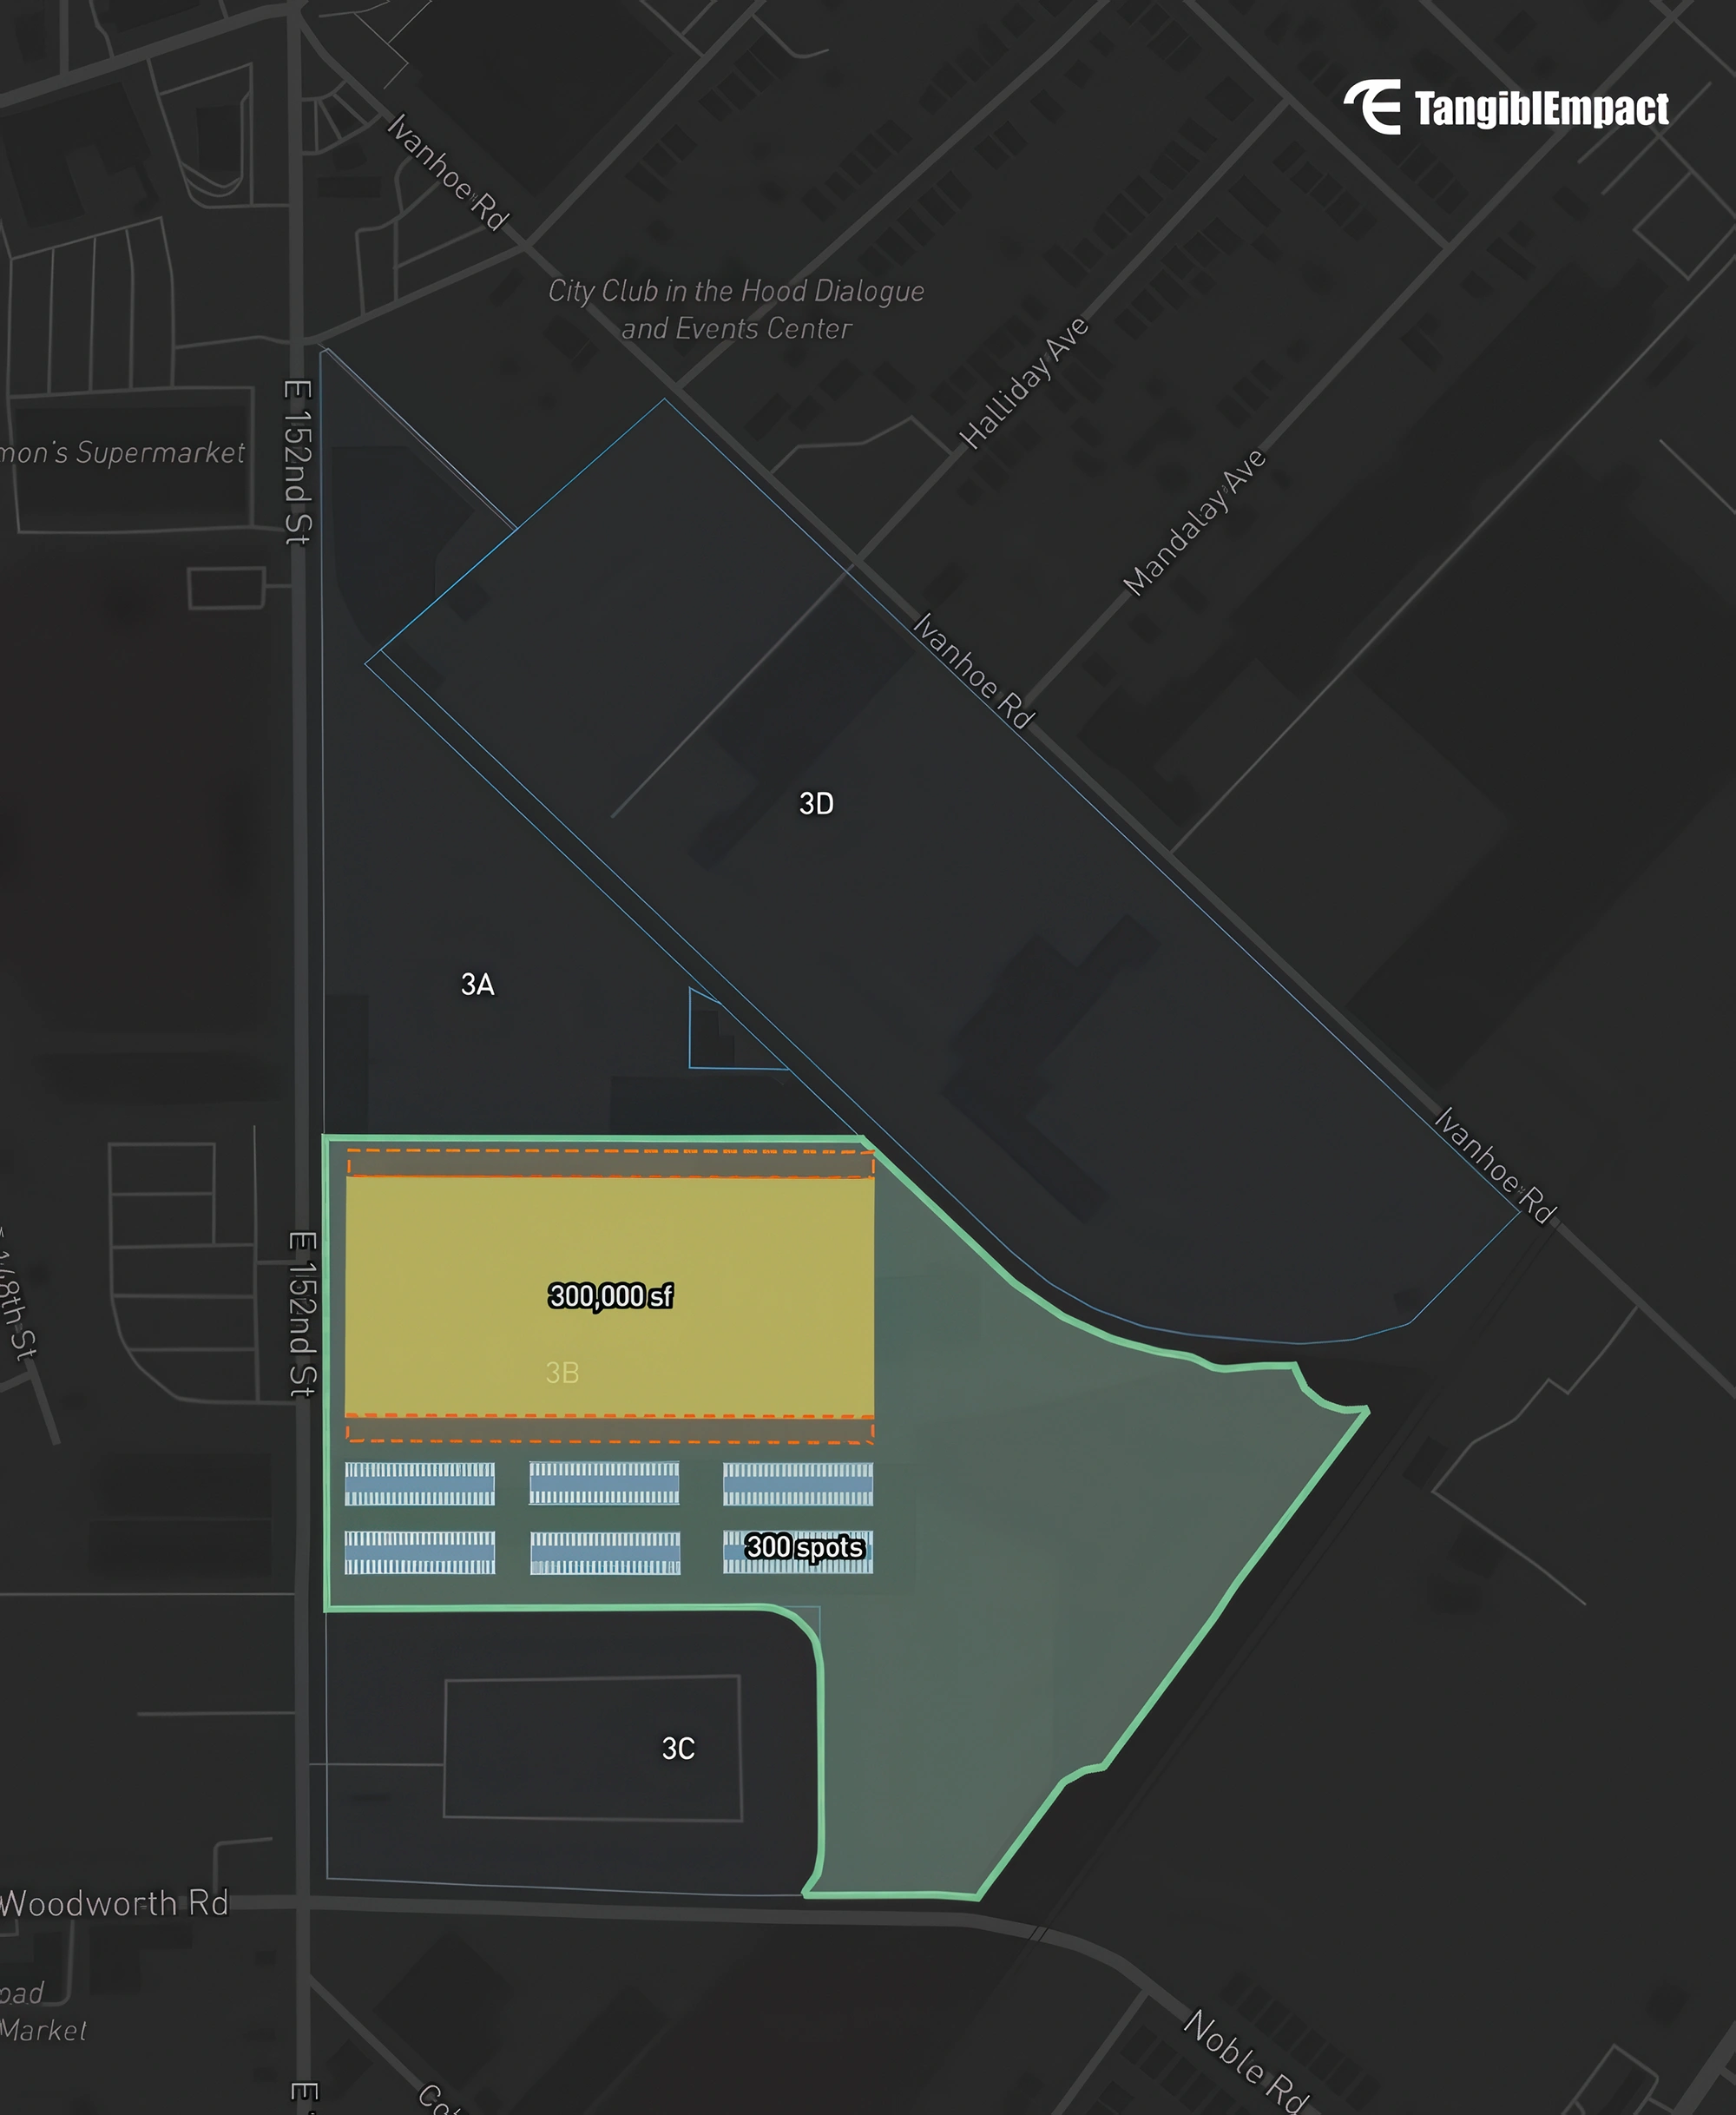1736x2115 pixels.
Task: Click the Supermarket place label
Action: (123, 452)
